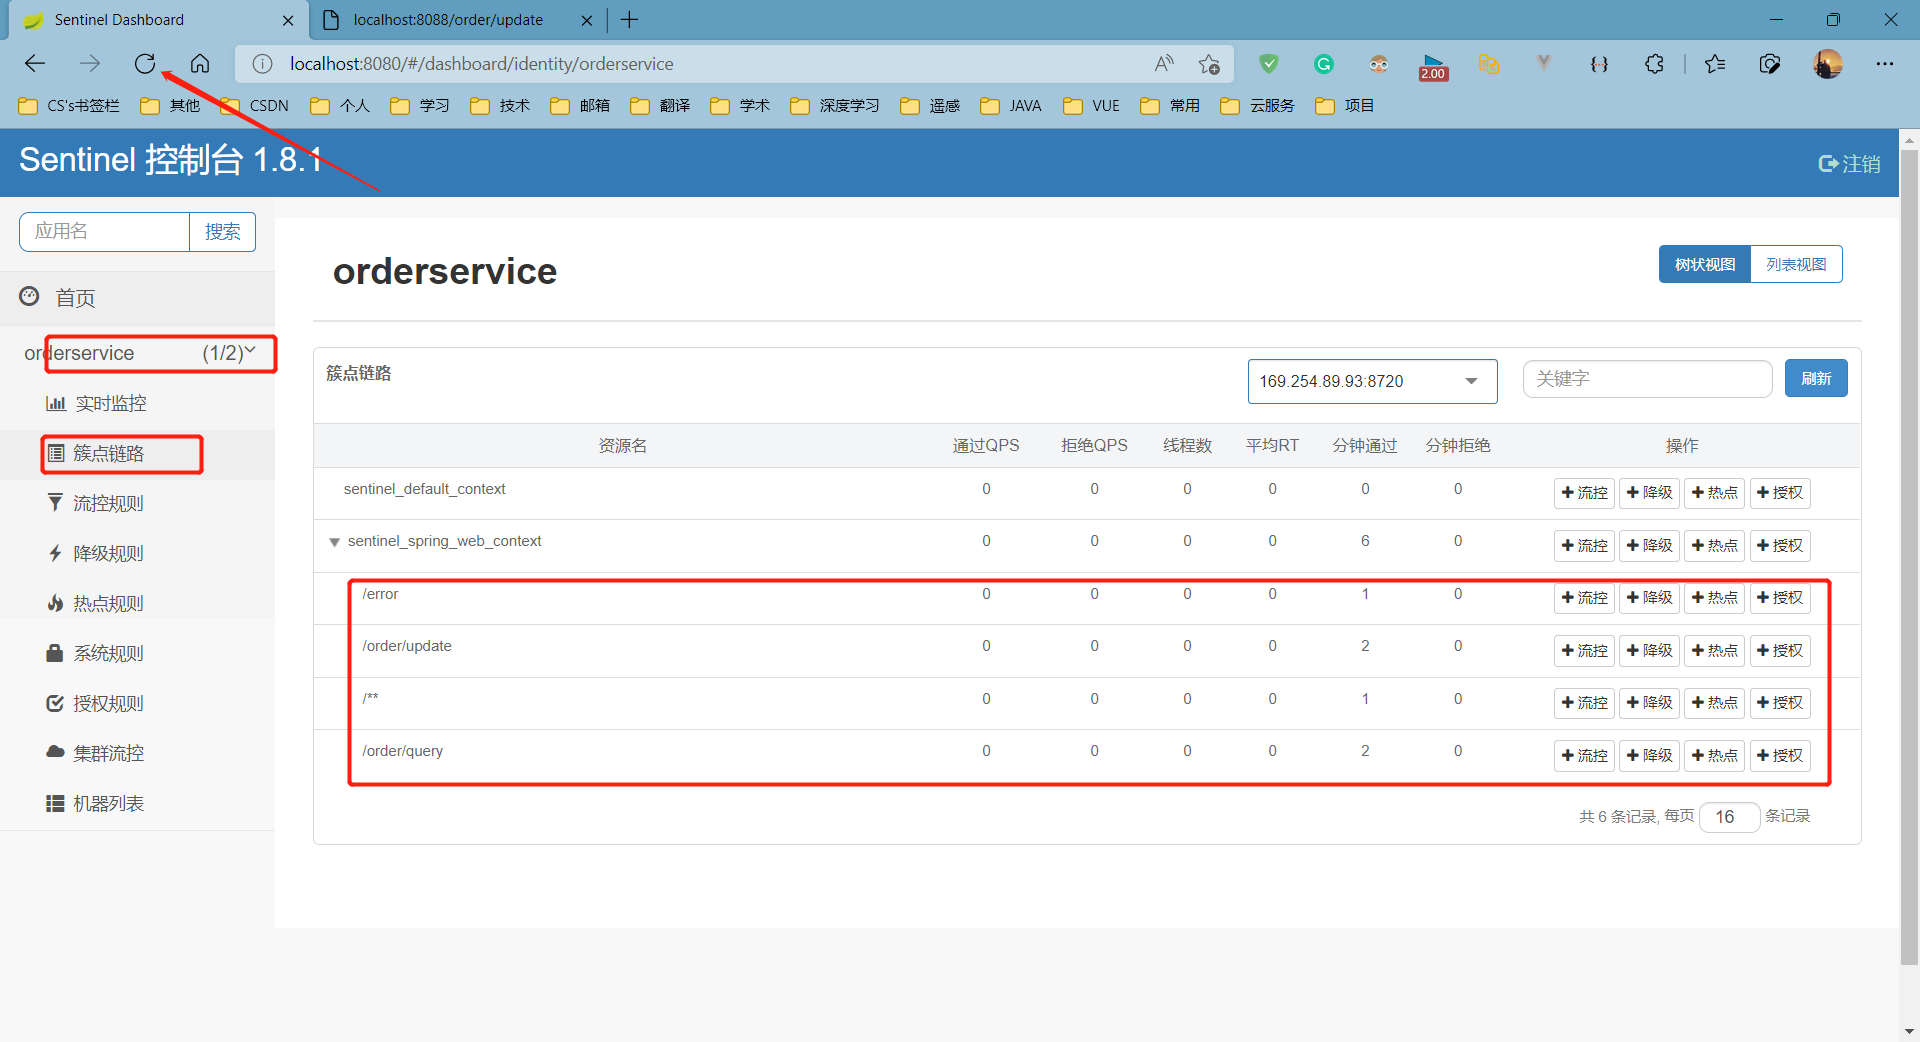This screenshot has height=1042, width=1920.
Task: Focus the 应用名 search field
Action: (105, 232)
